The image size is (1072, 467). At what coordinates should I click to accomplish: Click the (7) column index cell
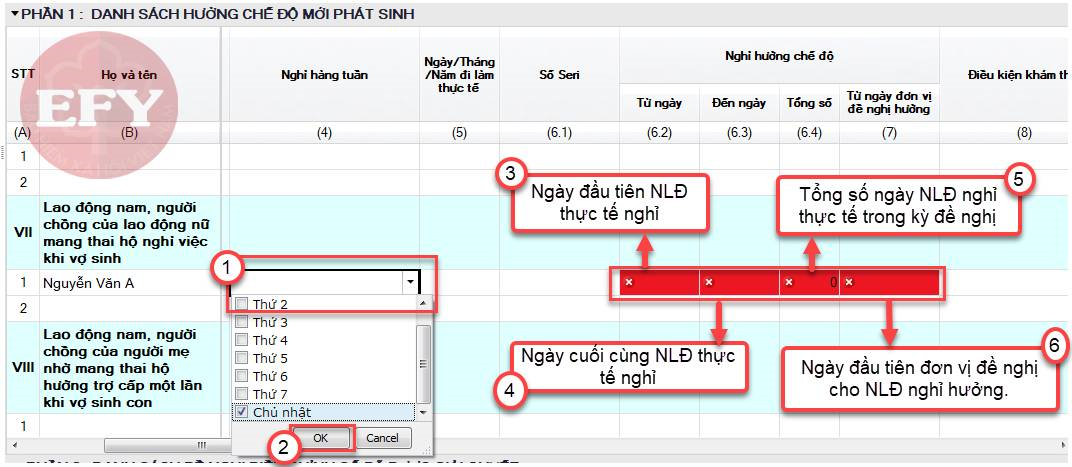click(889, 133)
